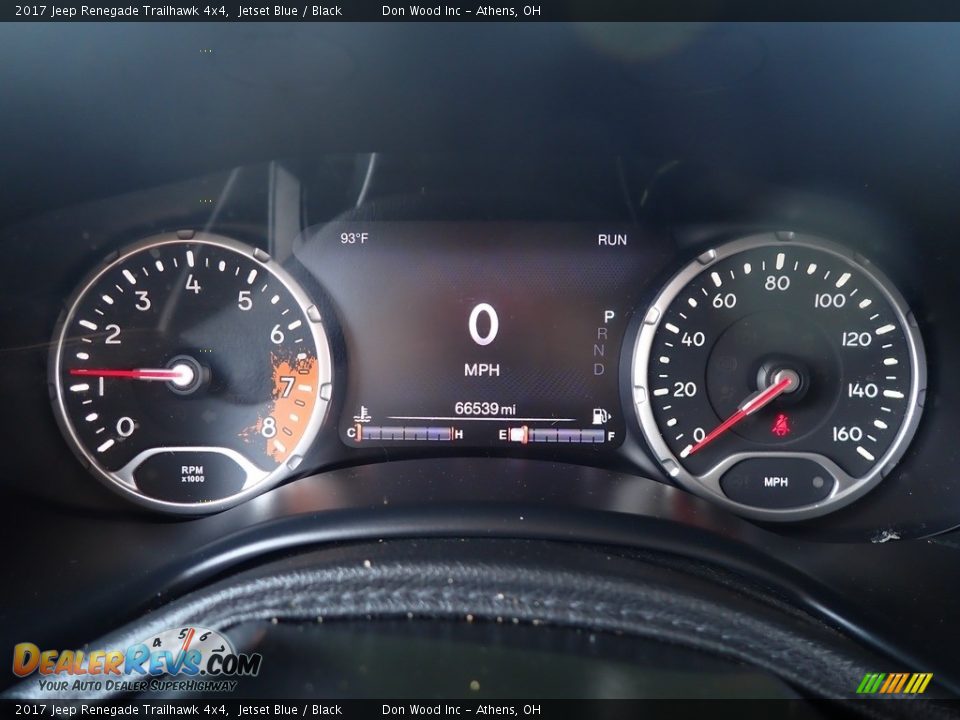Click the MPH label under the digital speed
This screenshot has height=720, width=960.
point(482,370)
